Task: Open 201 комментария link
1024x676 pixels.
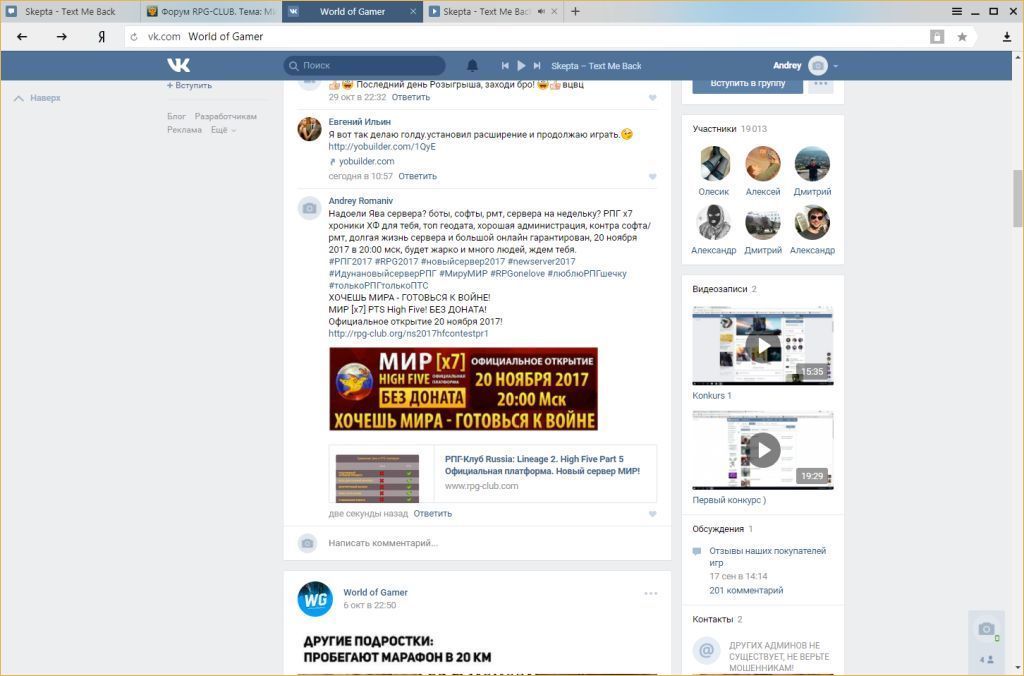Action: (746, 590)
